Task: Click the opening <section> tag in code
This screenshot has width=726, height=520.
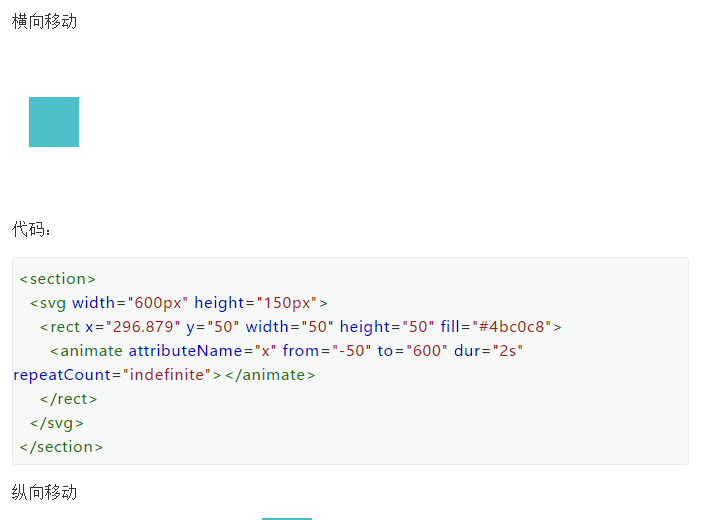Action: pyautogui.click(x=57, y=279)
